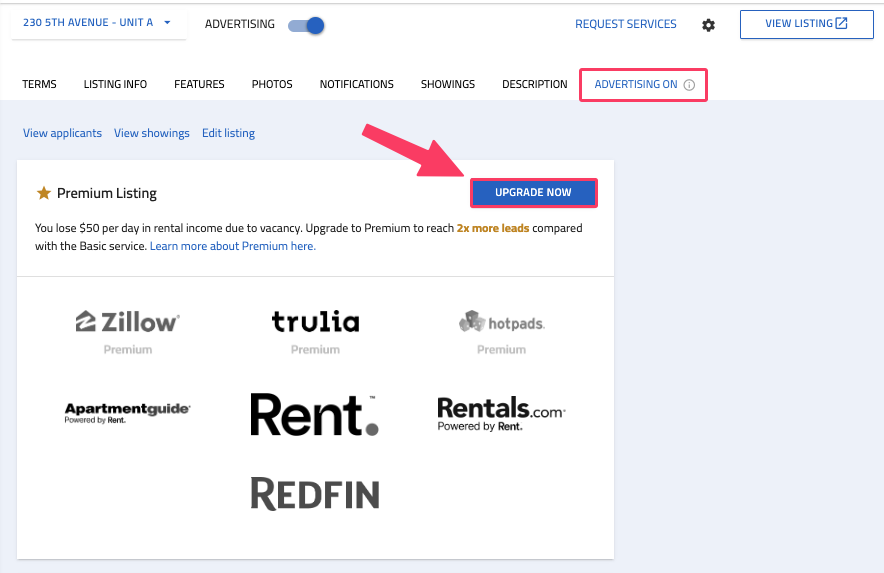884x573 pixels.
Task: Go to the Showings tab
Action: (448, 84)
